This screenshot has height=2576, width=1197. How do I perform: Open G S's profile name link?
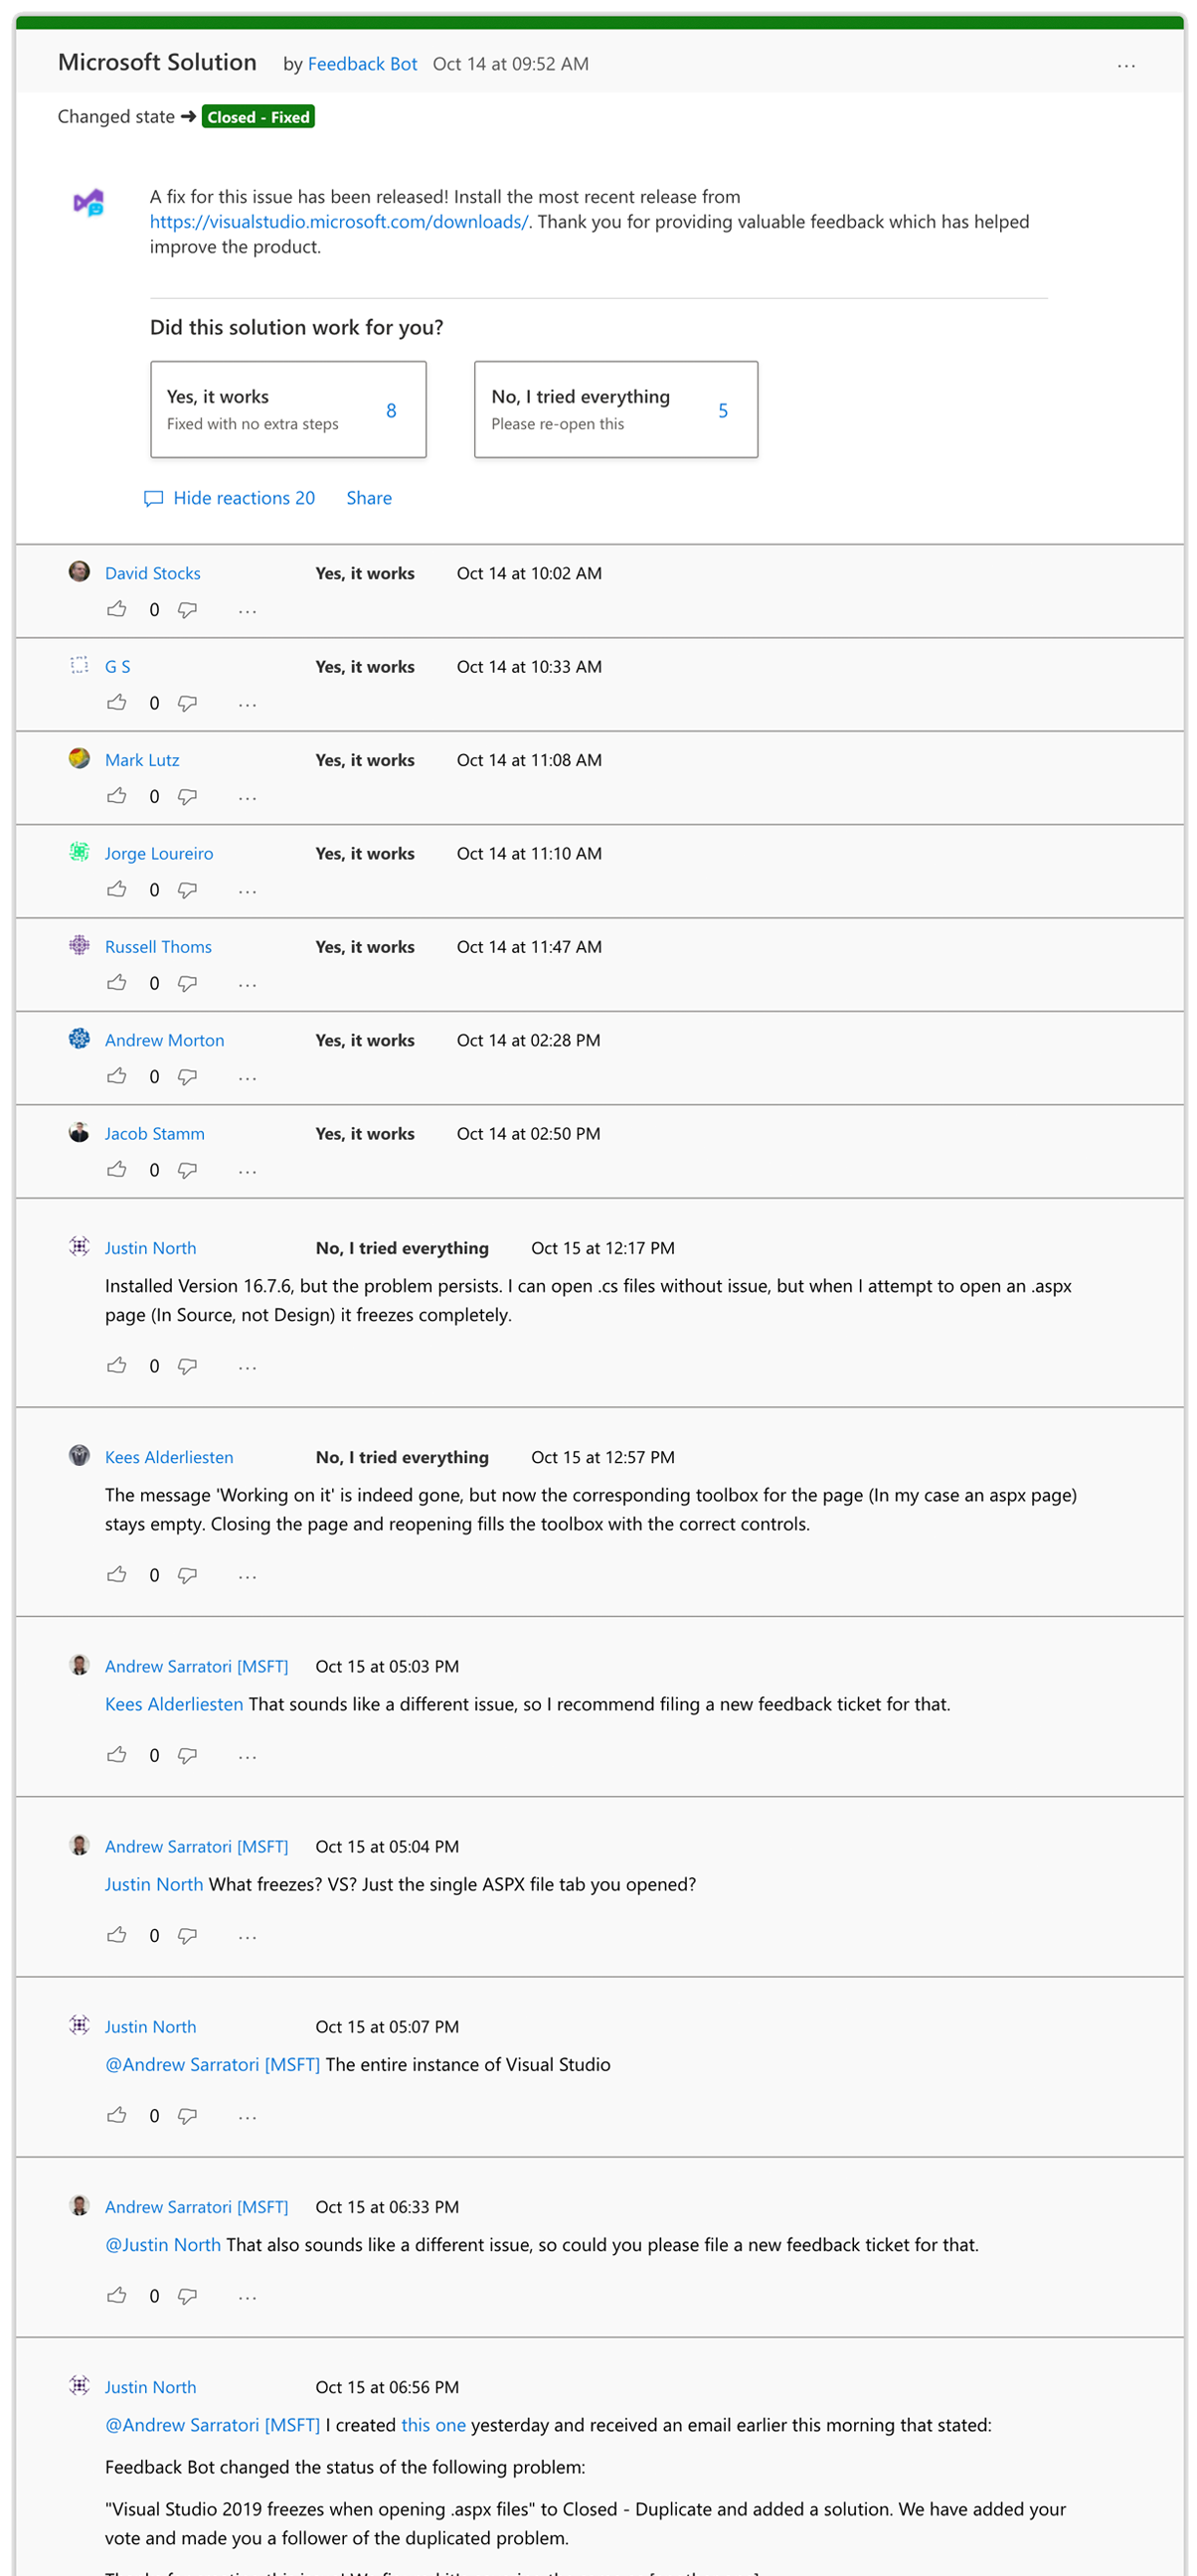tap(117, 666)
